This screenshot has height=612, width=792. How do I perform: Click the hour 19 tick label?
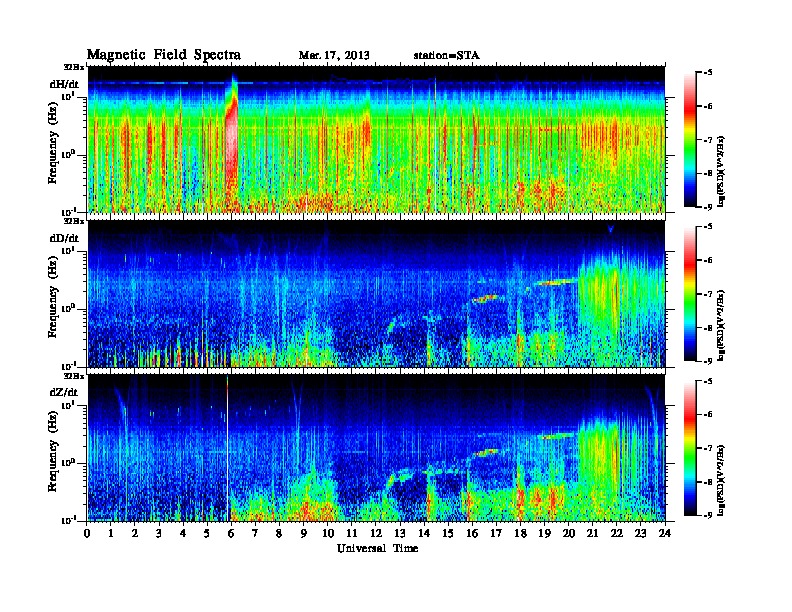click(545, 533)
